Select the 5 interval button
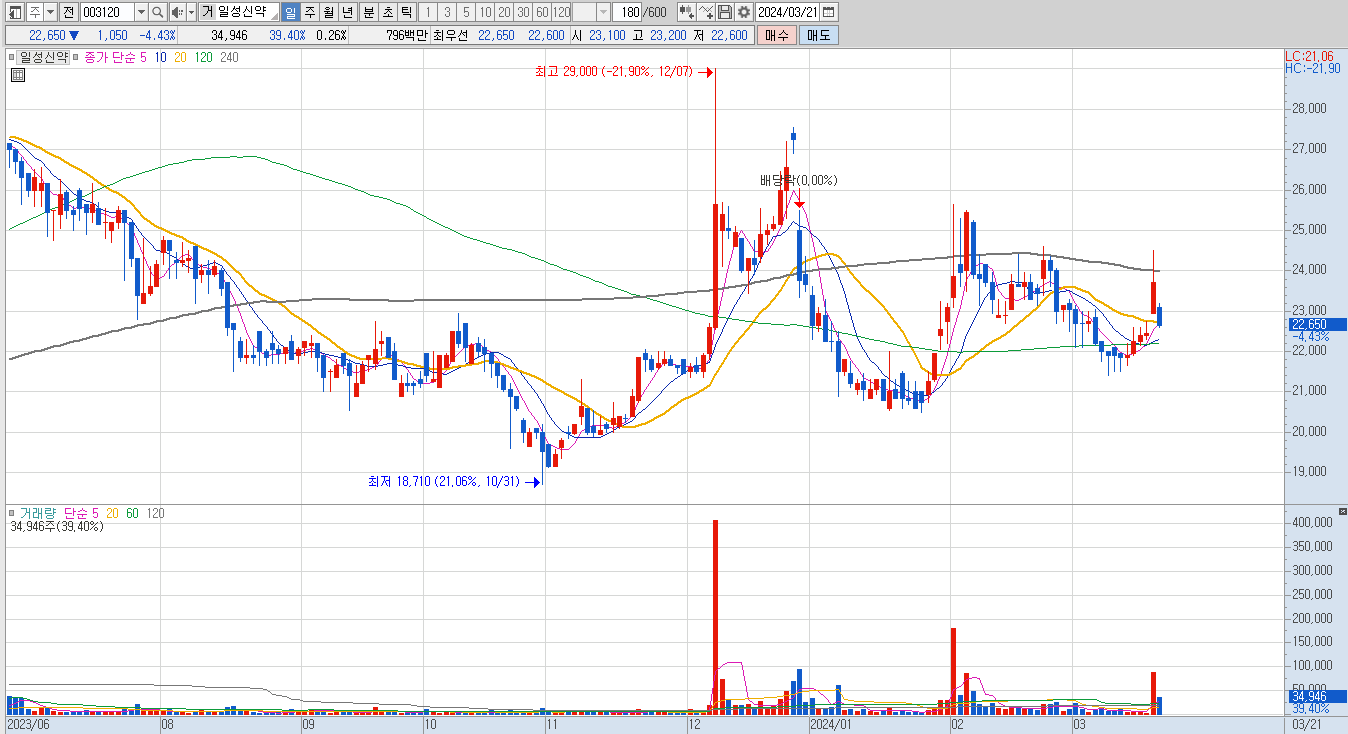Image resolution: width=1348 pixels, height=734 pixels. pyautogui.click(x=466, y=12)
